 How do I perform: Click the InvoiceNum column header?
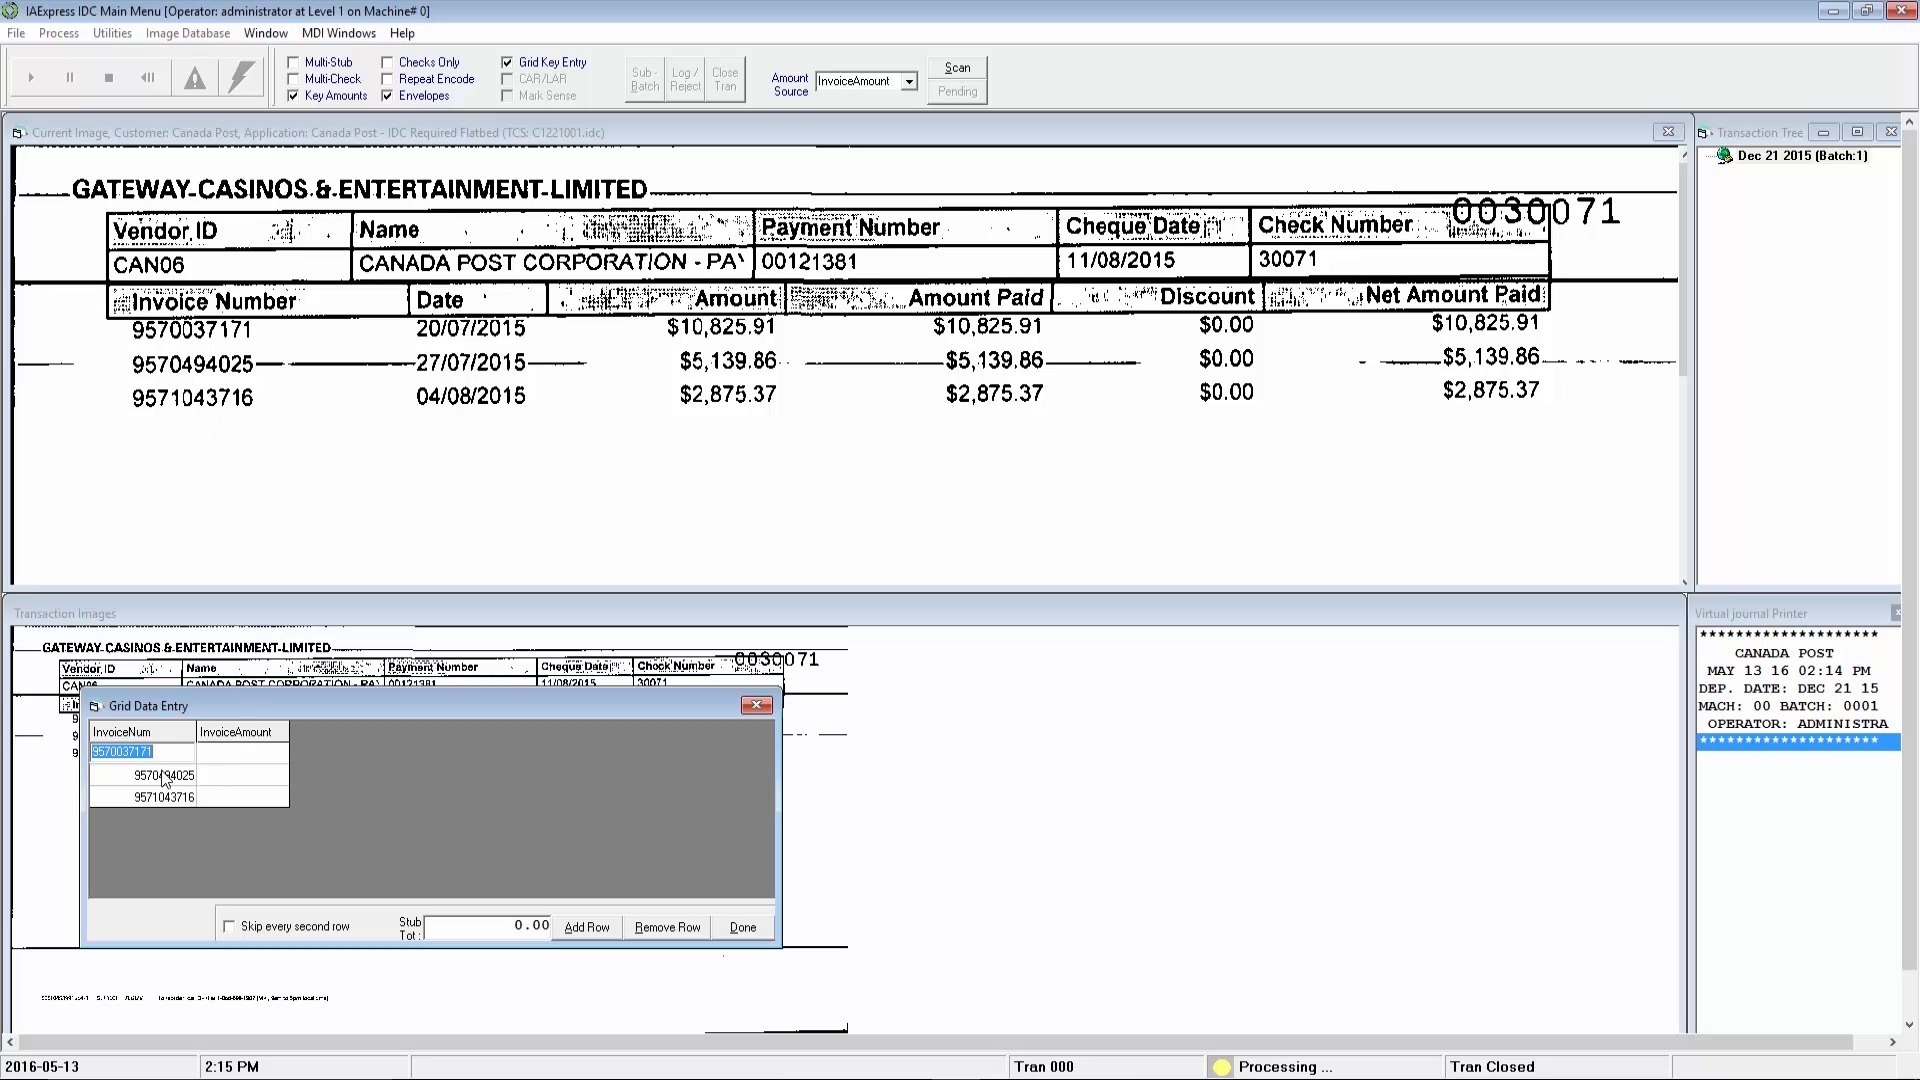pyautogui.click(x=143, y=732)
